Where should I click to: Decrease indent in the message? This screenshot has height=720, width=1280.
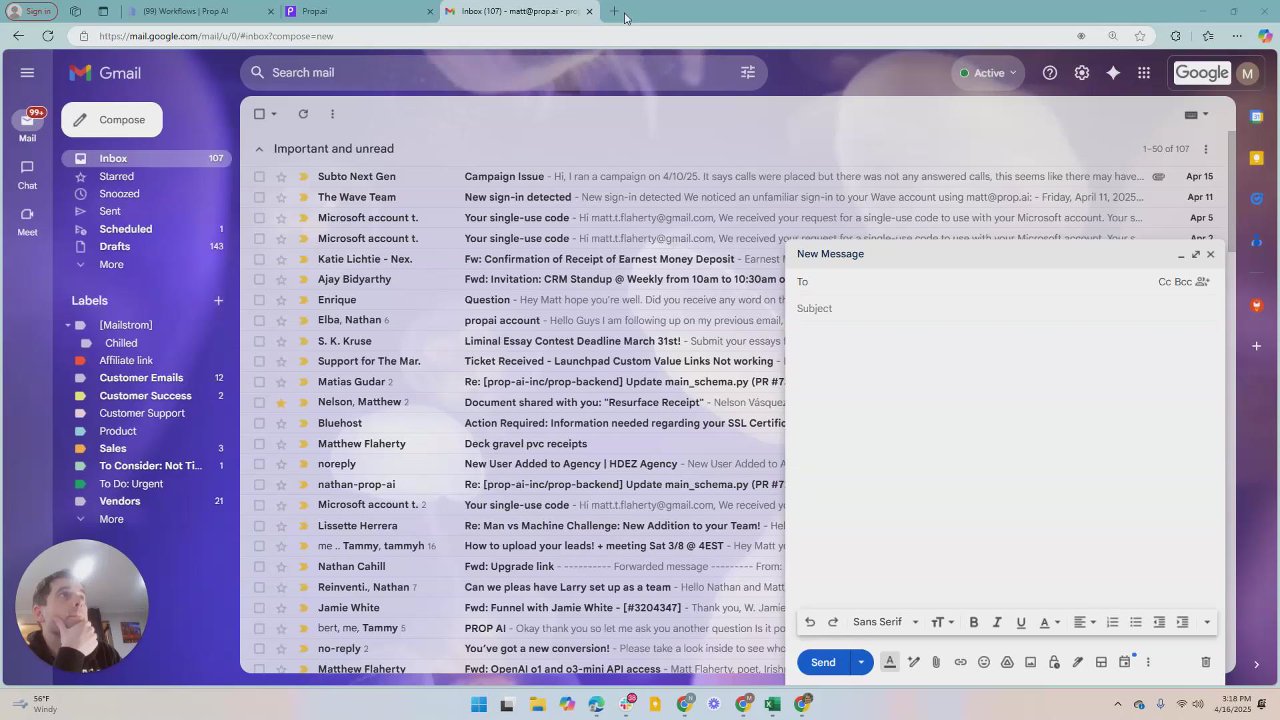click(1159, 622)
